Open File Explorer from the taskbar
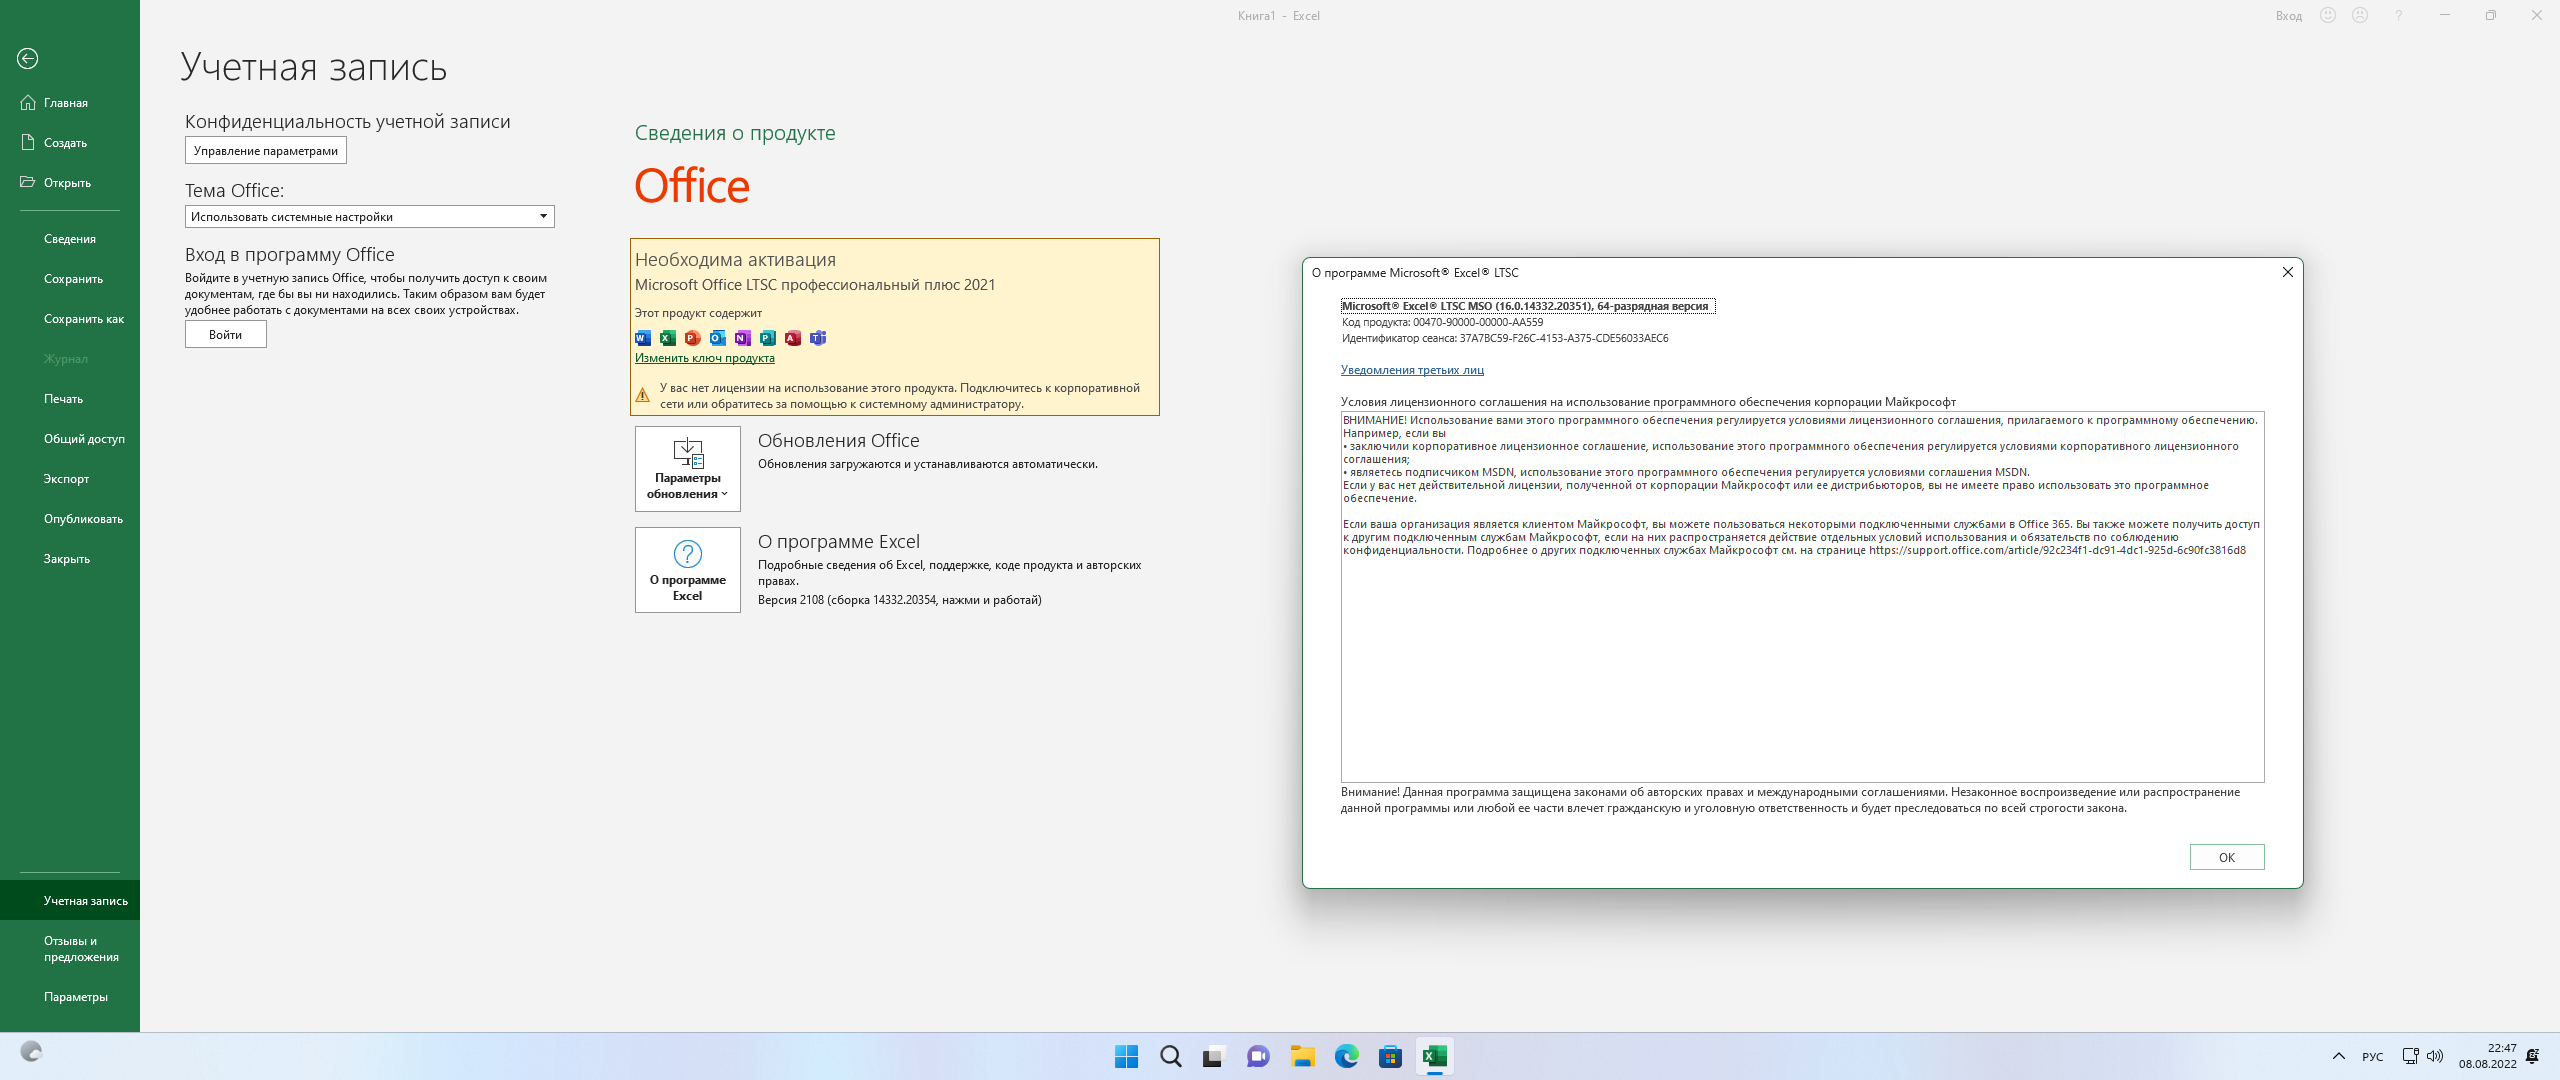 pyautogui.click(x=1302, y=1056)
